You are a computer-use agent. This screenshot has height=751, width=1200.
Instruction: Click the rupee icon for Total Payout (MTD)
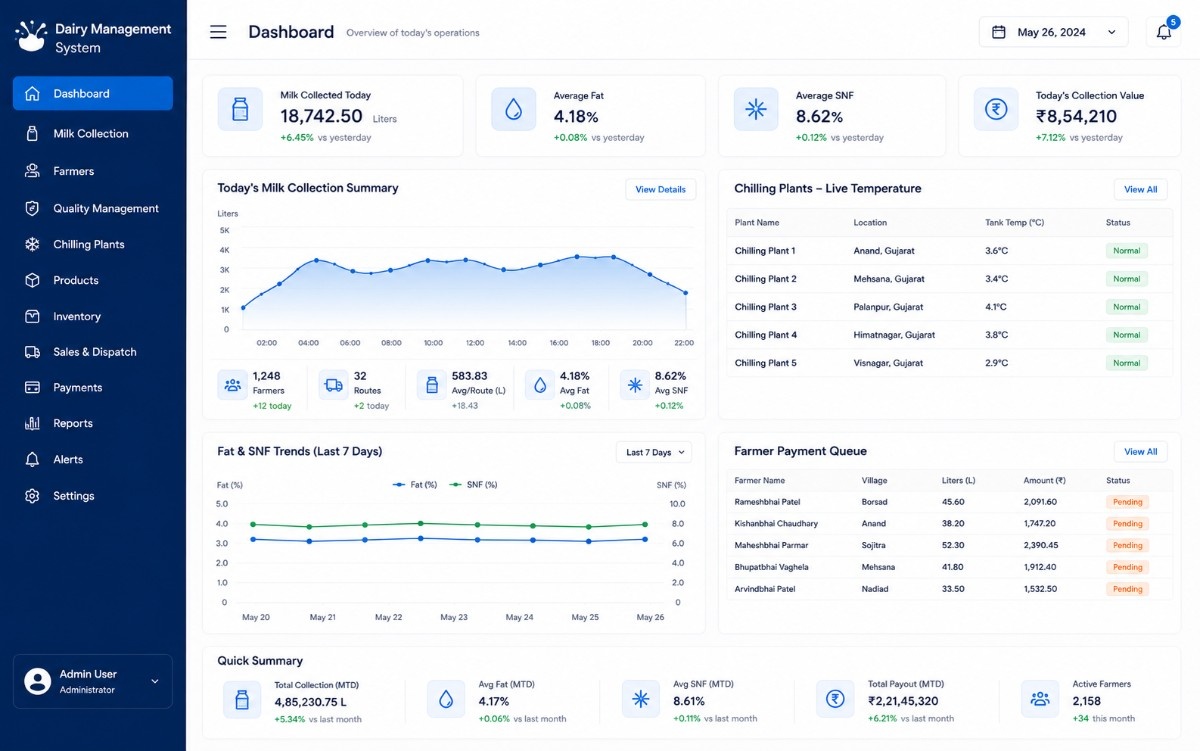pos(834,700)
